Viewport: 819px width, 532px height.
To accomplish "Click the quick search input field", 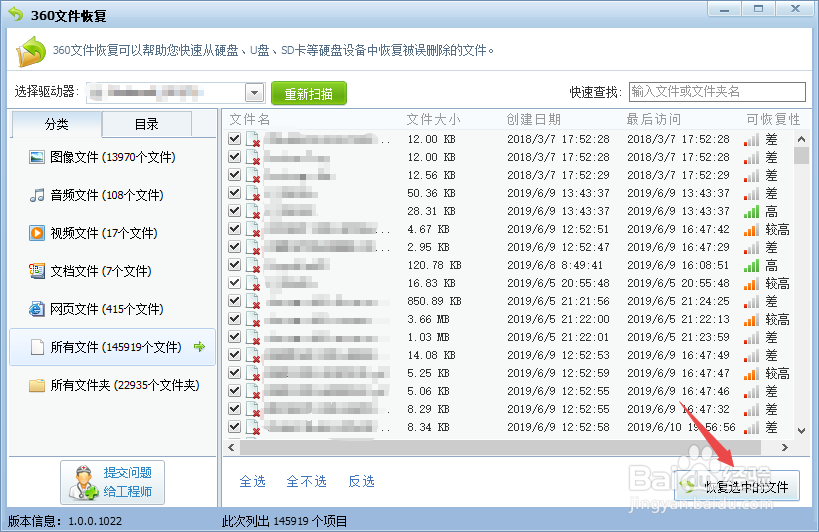I will coord(717,92).
